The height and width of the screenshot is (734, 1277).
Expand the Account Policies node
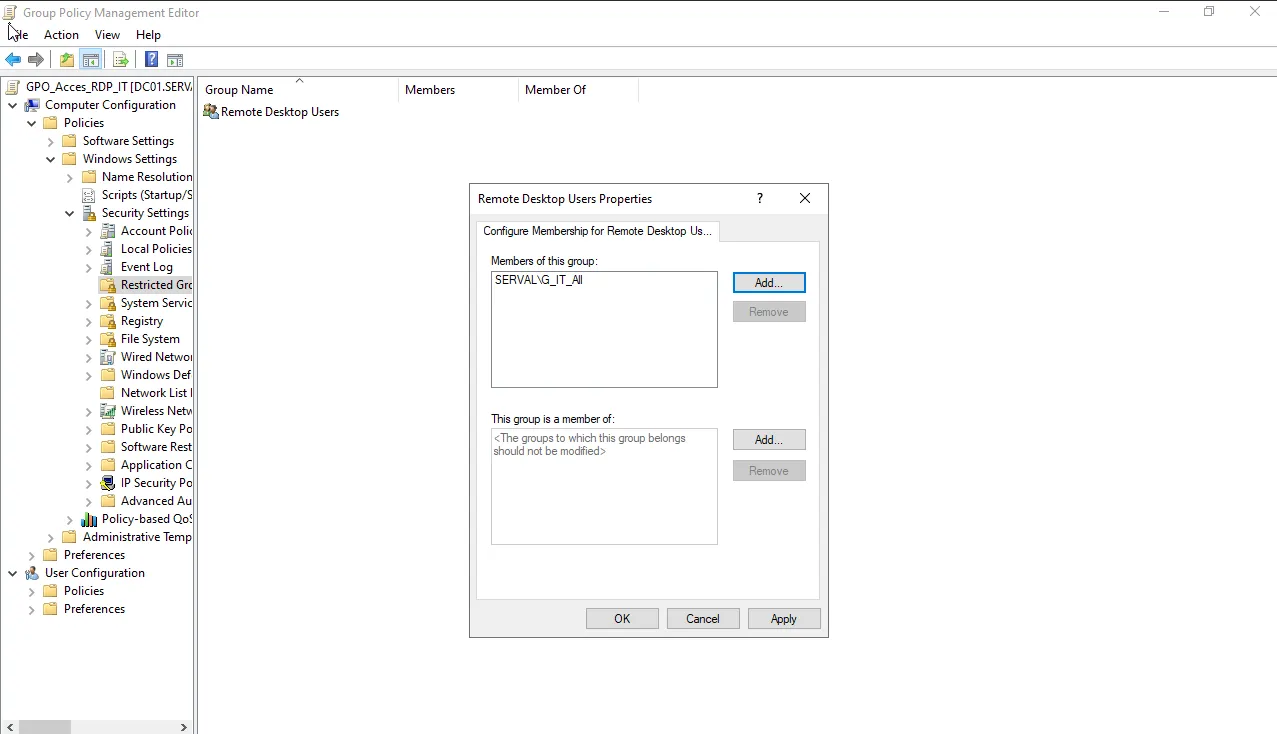click(89, 231)
